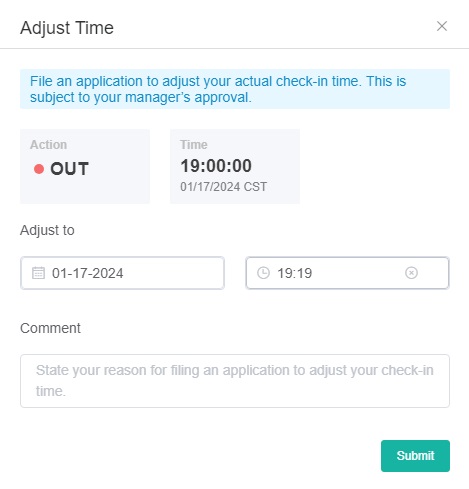Click the clock icon in time field
Image resolution: width=469 pixels, height=489 pixels.
pos(263,273)
